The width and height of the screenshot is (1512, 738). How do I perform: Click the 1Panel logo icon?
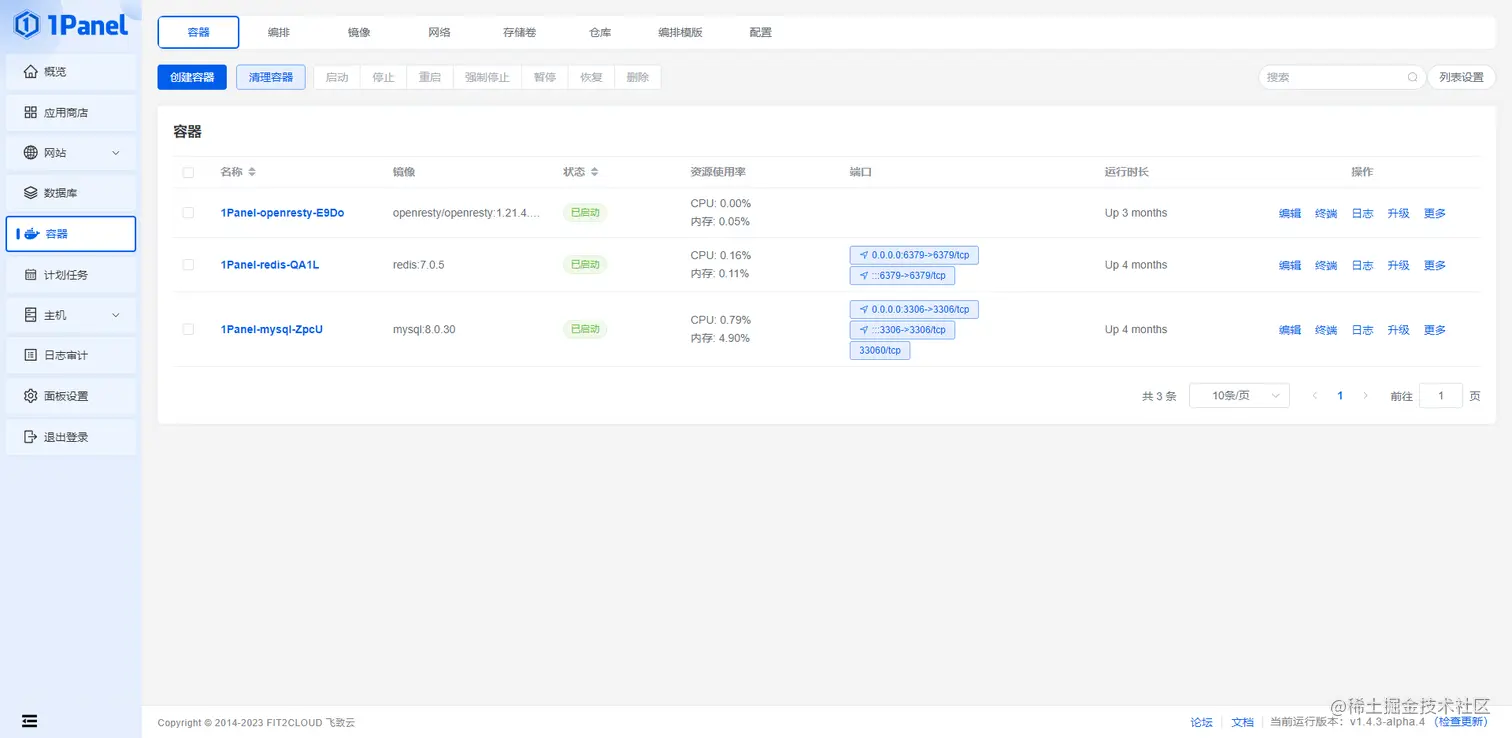pyautogui.click(x=27, y=25)
